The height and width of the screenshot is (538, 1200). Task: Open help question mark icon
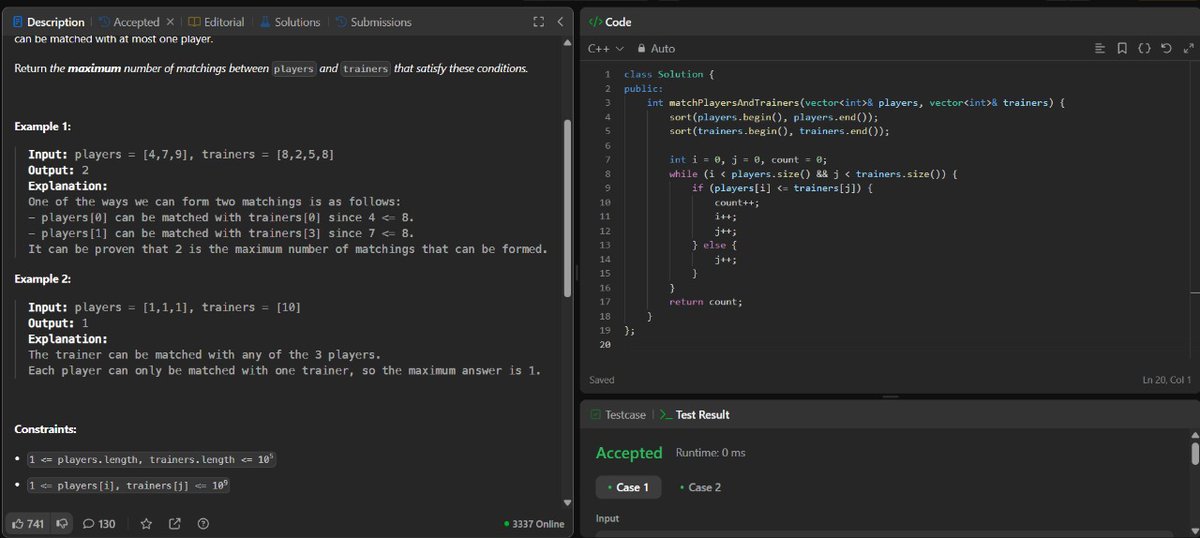point(204,524)
